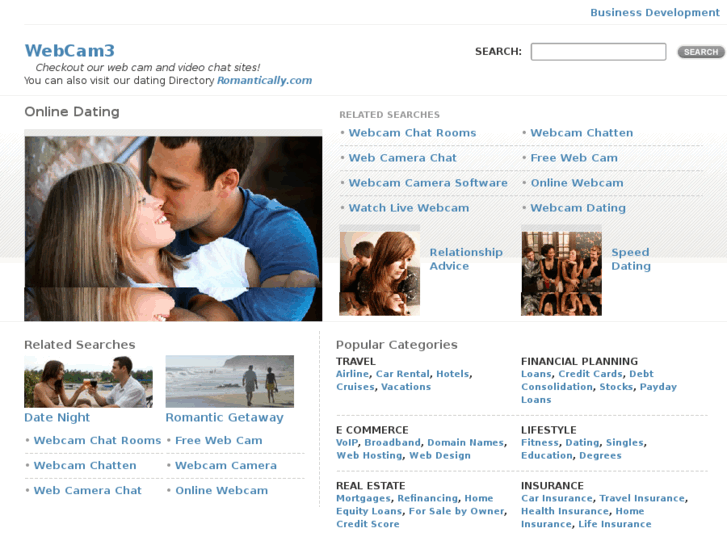Image resolution: width=727 pixels, height=545 pixels.
Task: Click the large kissing couple image
Action: point(173,228)
